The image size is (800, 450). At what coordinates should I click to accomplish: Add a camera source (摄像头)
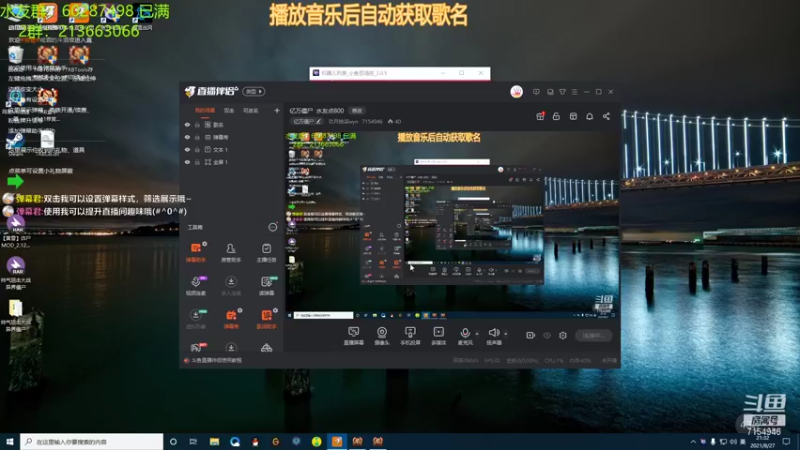pos(382,336)
